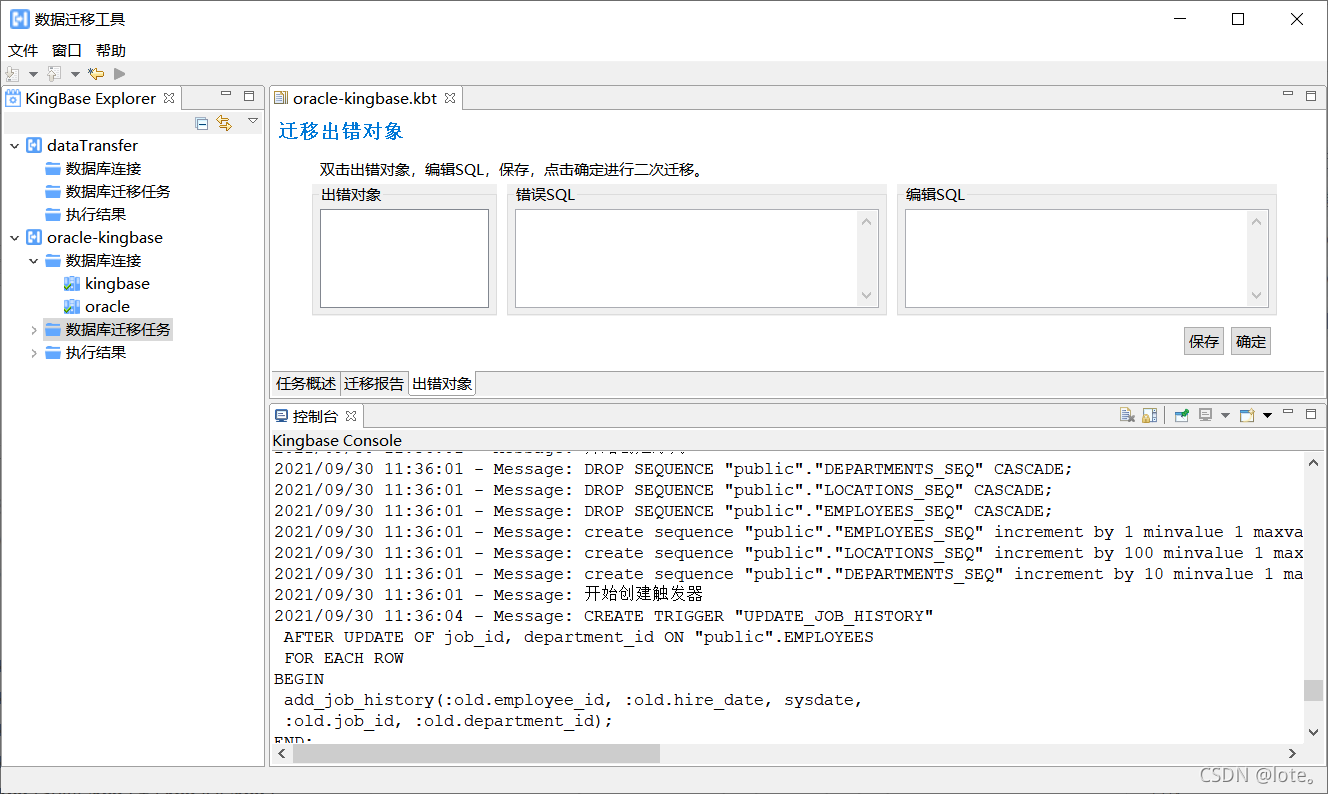Click inside the 出错对象 list box

point(404,258)
